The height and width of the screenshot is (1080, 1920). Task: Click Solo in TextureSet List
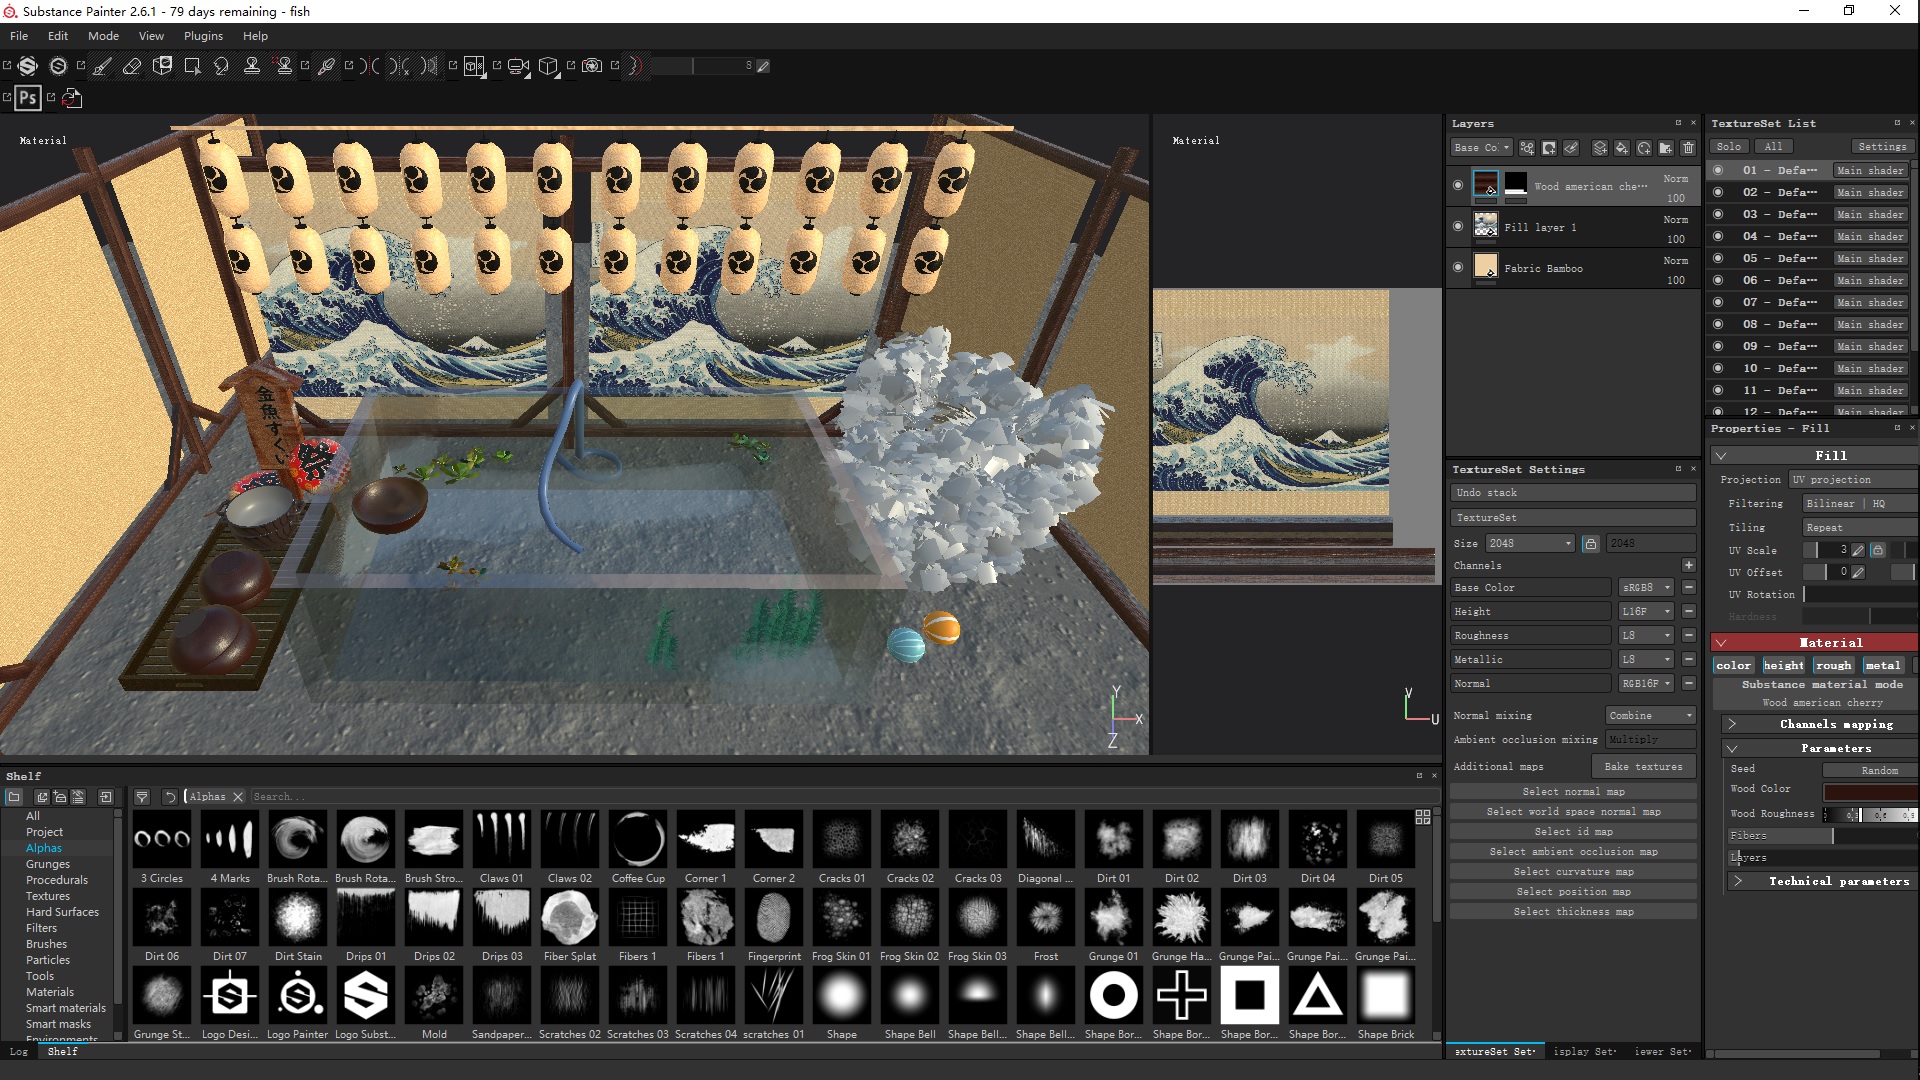(x=1729, y=147)
